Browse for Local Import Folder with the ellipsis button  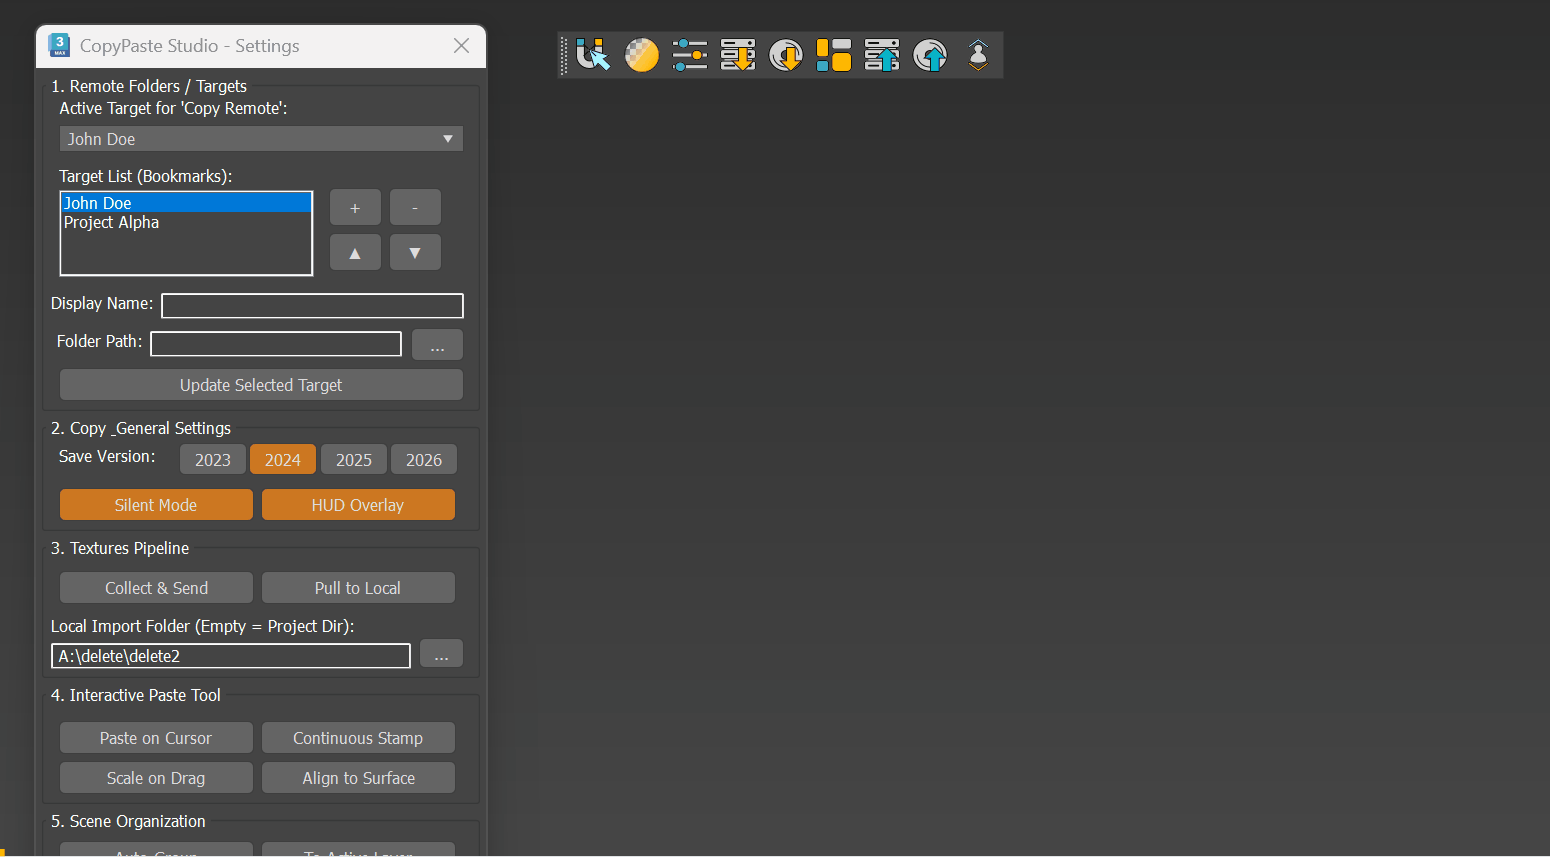click(441, 654)
